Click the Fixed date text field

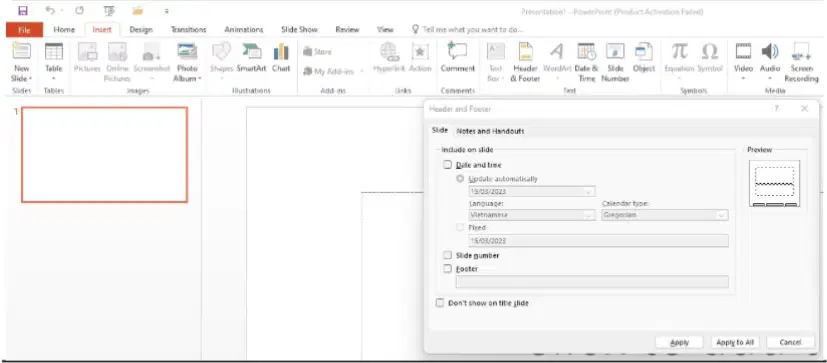coord(598,241)
